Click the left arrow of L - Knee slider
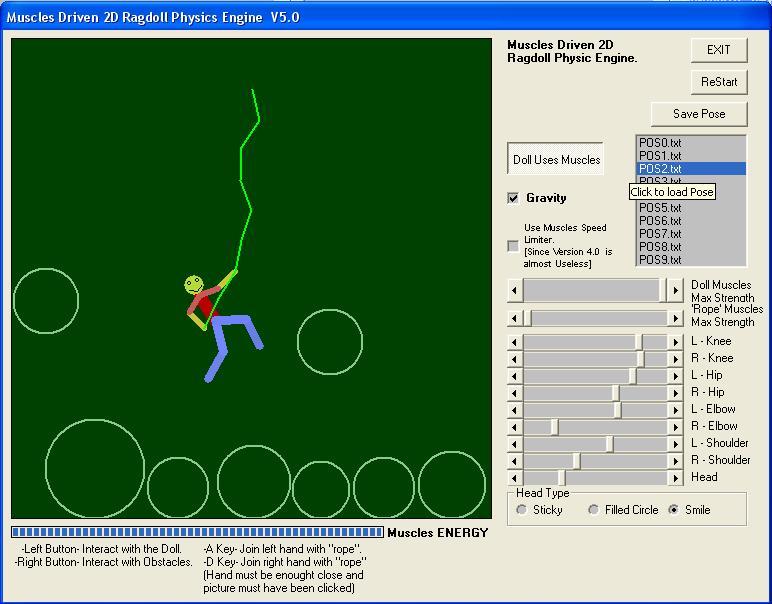The image size is (772, 604). tap(515, 342)
